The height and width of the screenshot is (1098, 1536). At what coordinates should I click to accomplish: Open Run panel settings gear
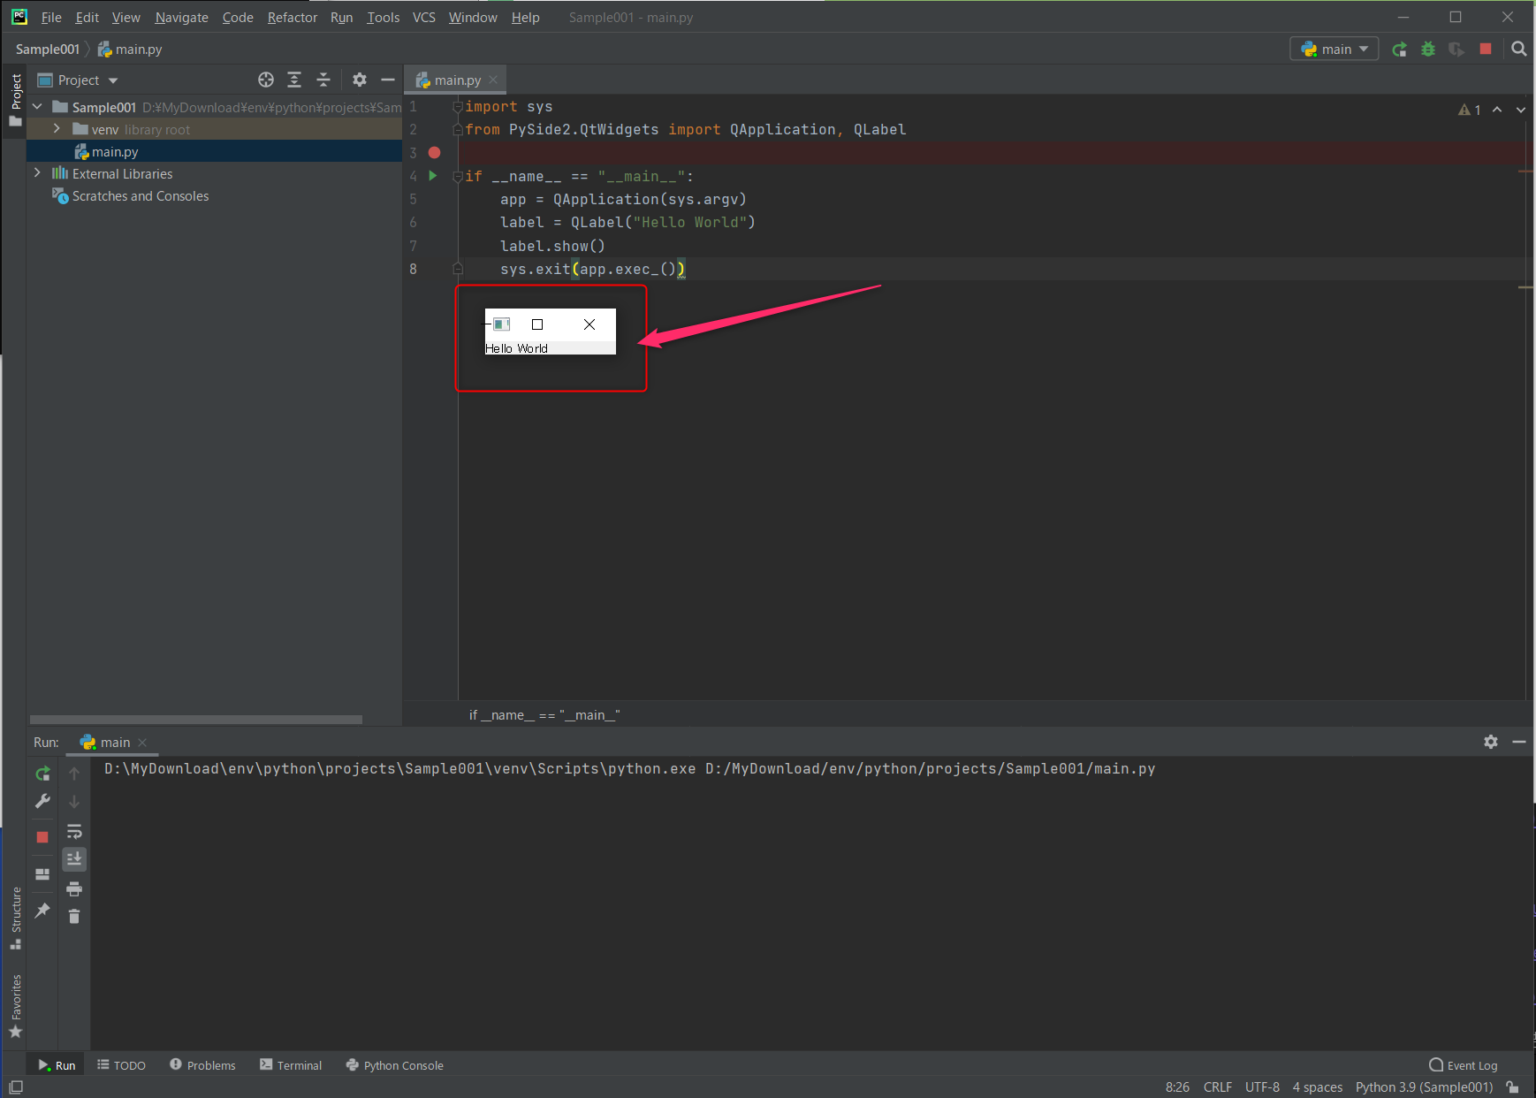1491,741
